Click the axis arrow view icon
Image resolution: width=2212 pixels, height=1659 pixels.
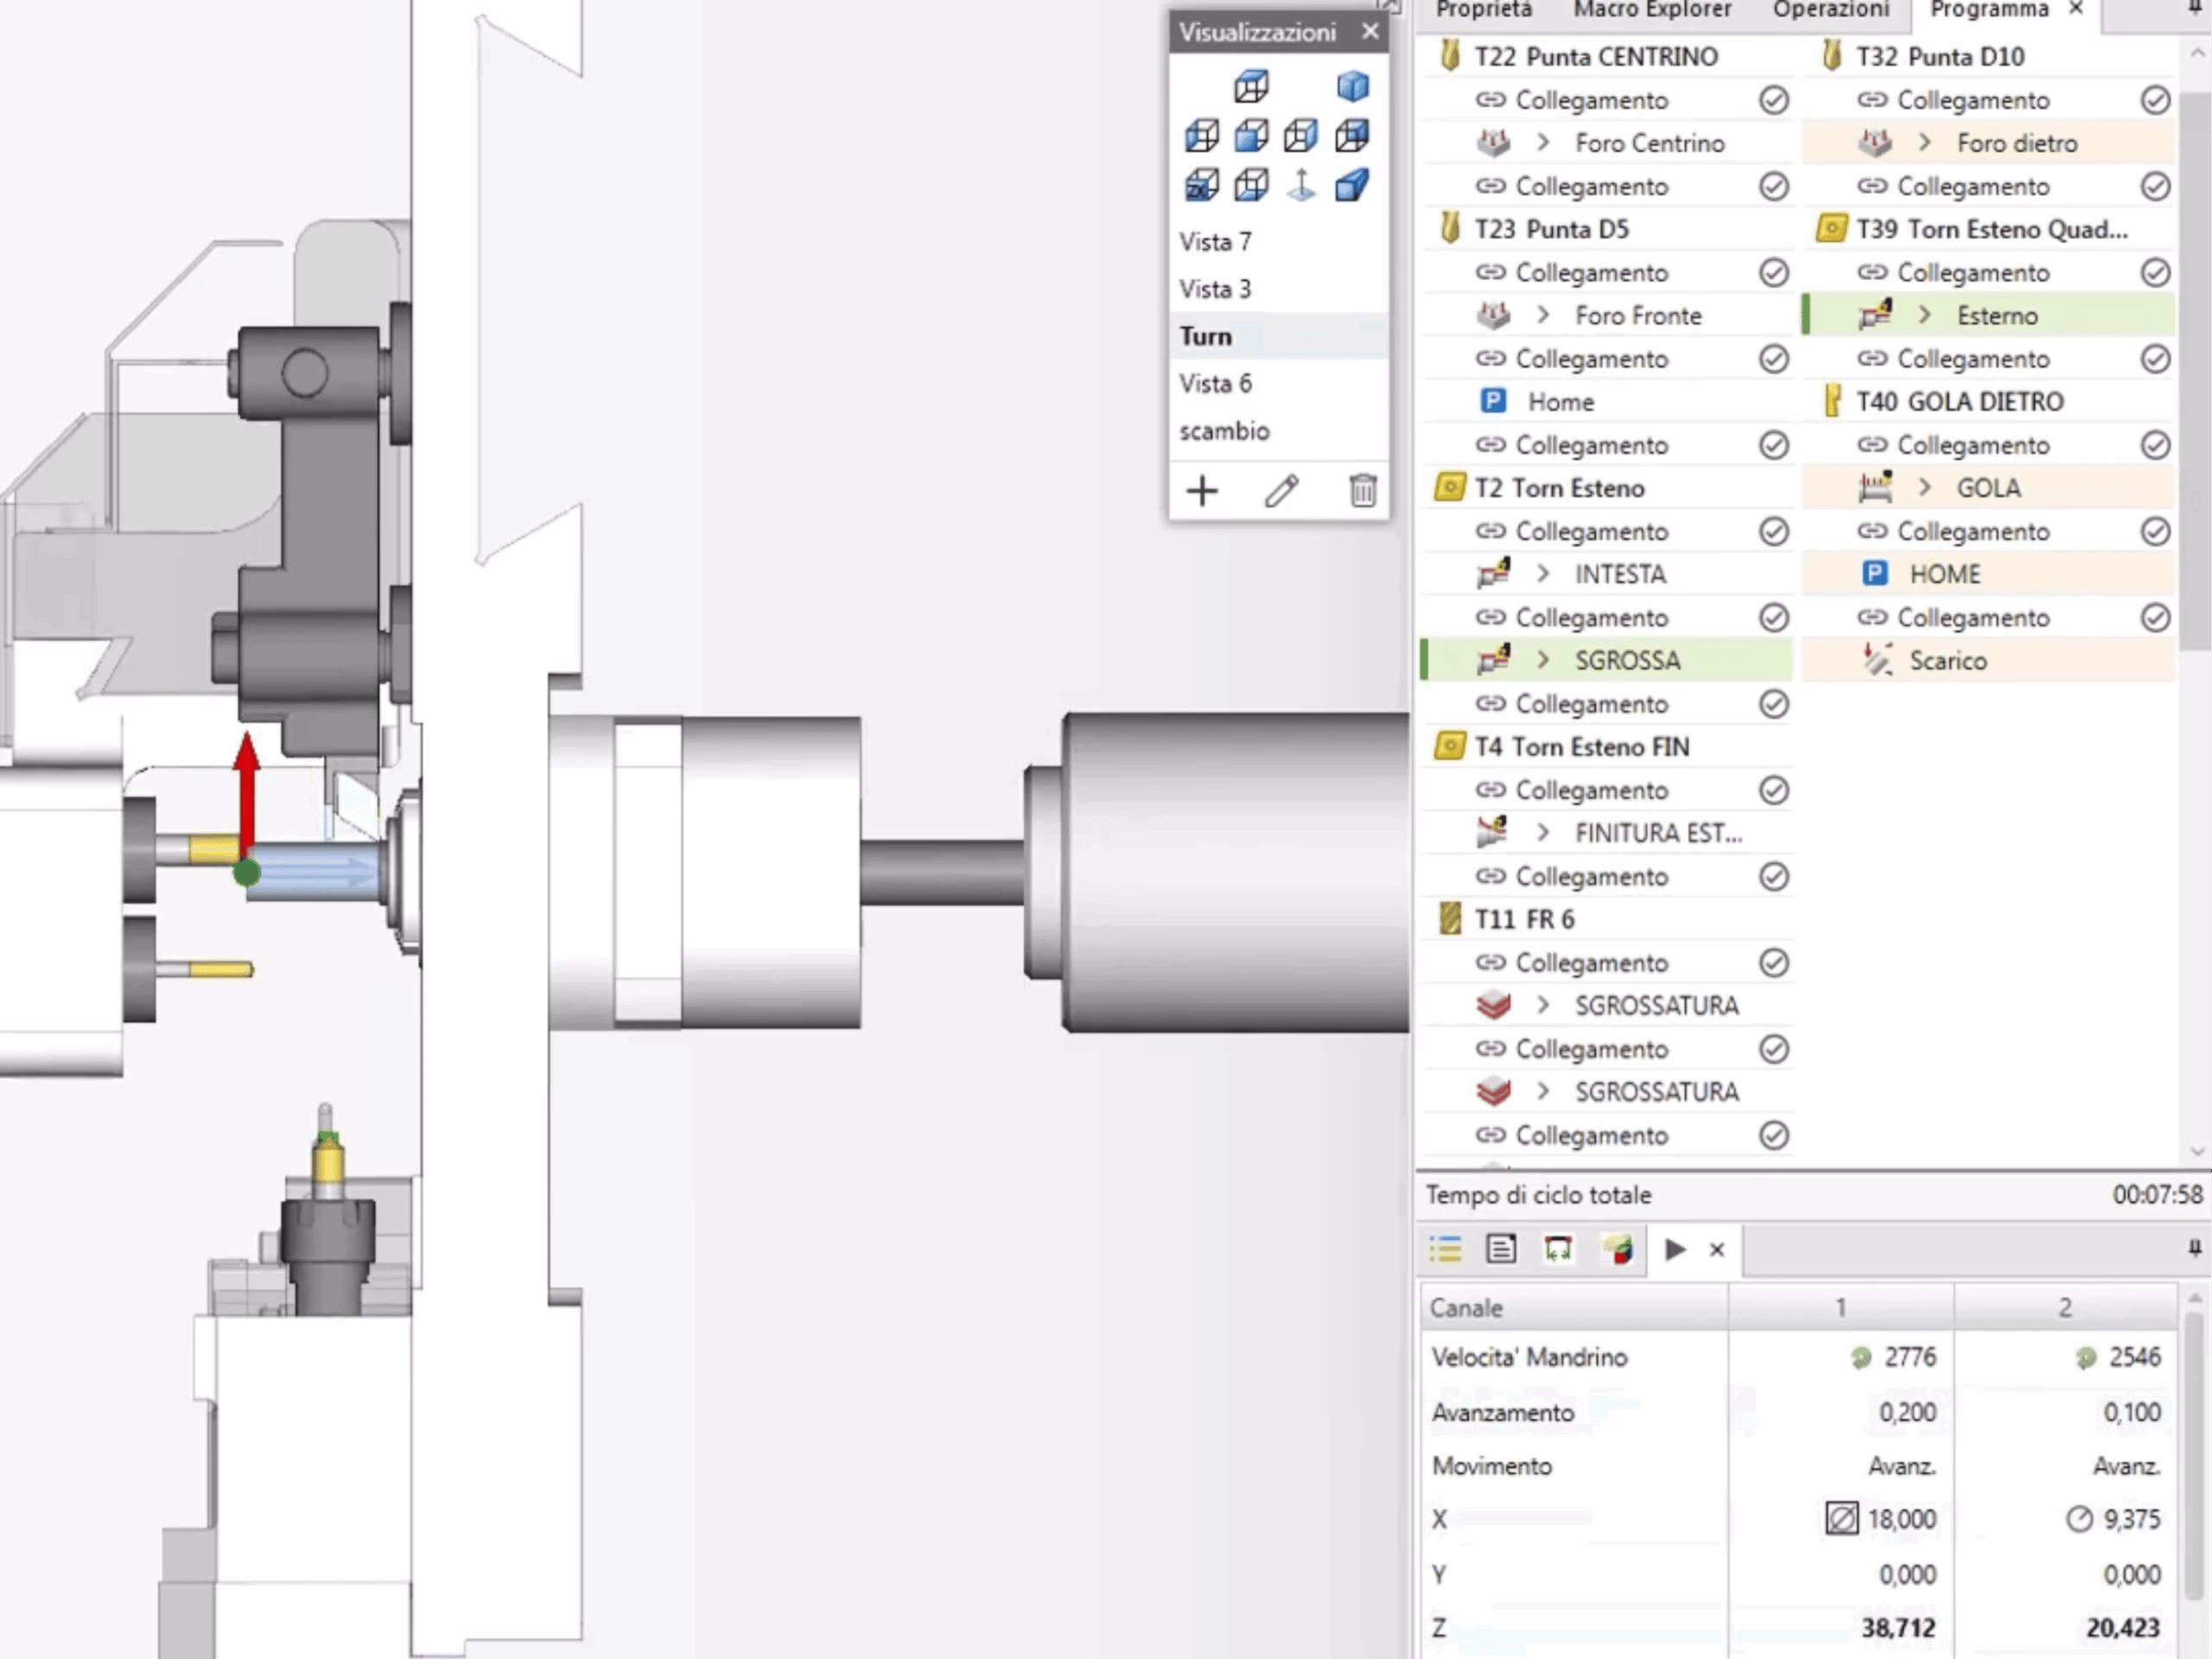[x=1301, y=185]
